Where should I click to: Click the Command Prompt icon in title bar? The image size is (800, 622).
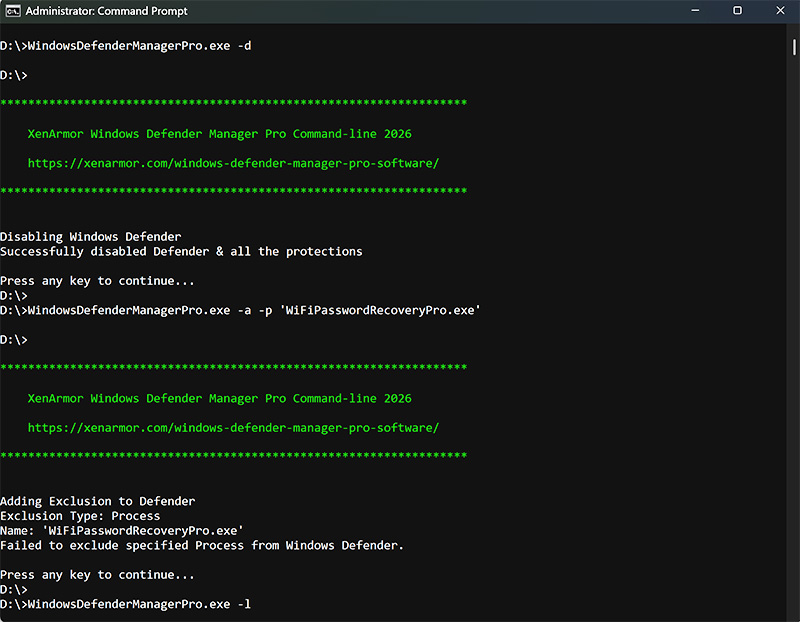pos(13,11)
